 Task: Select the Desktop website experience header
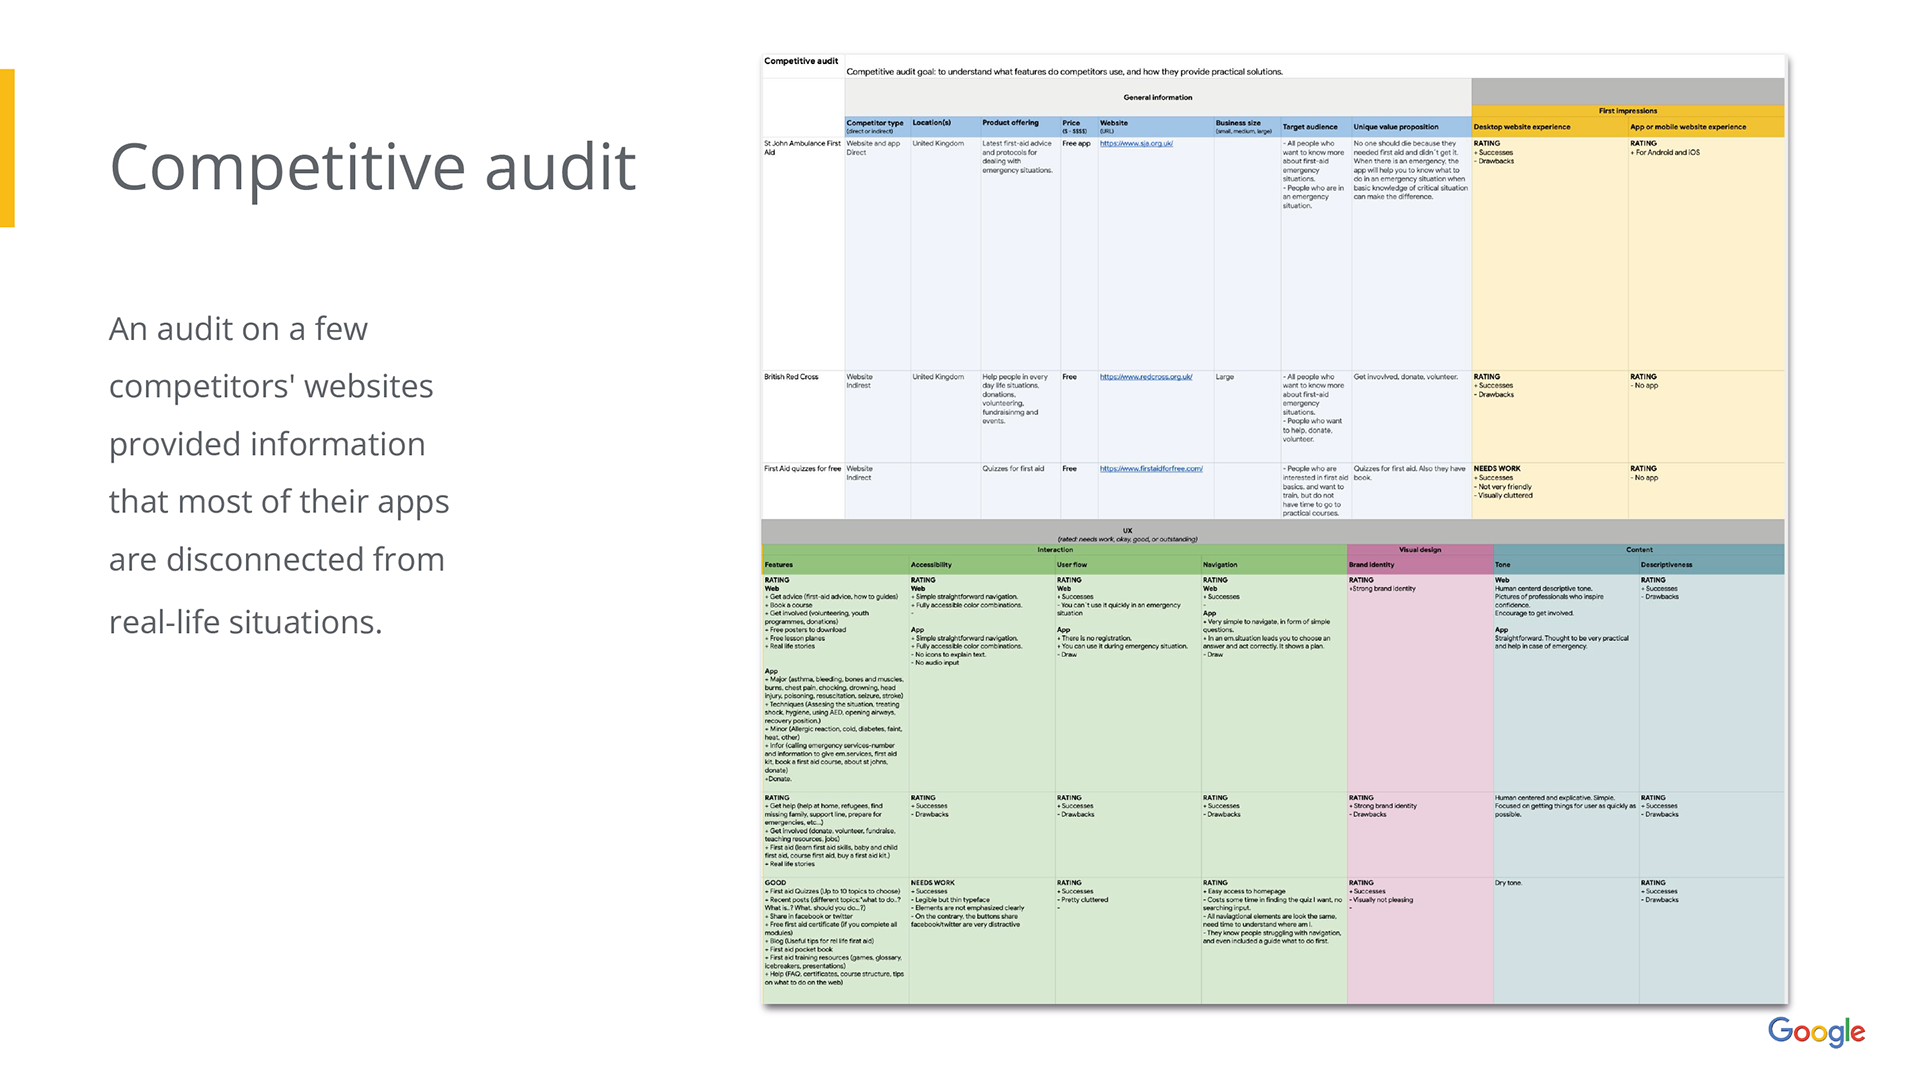(x=1521, y=127)
